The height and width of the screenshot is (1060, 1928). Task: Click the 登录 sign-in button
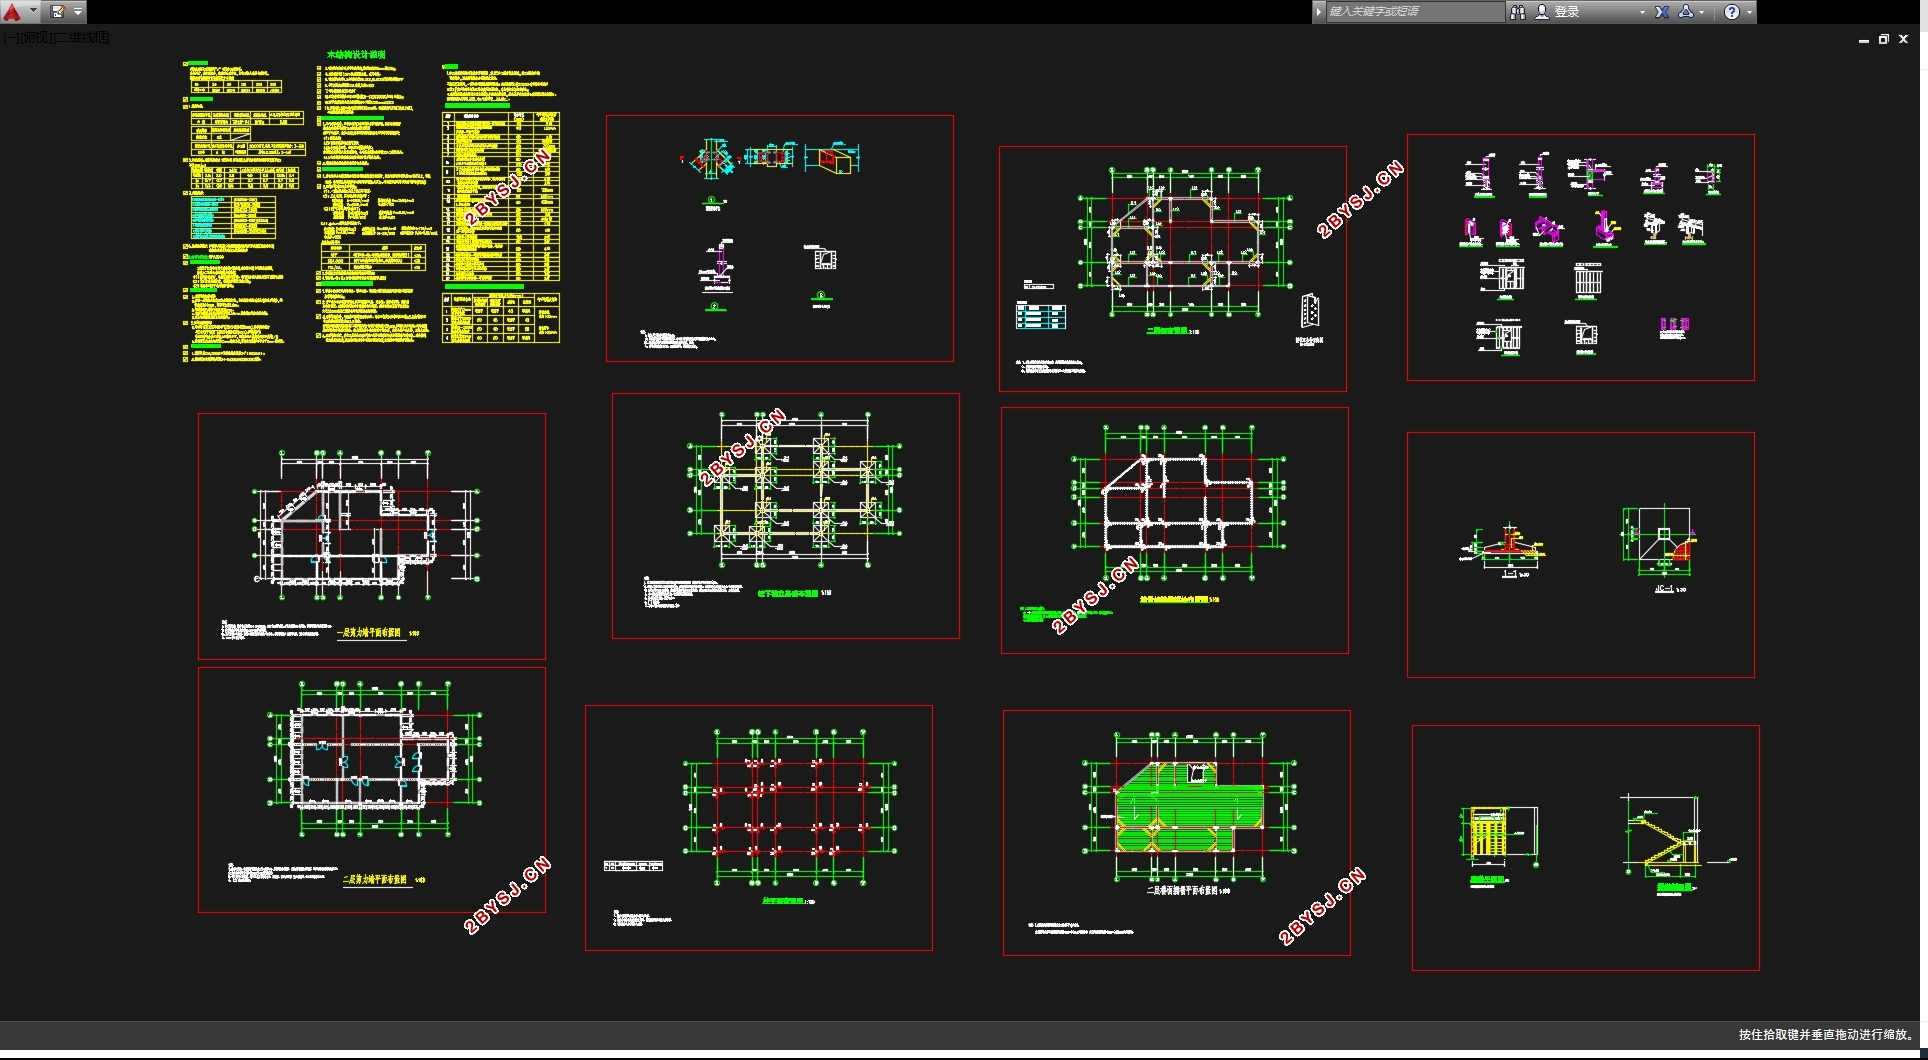click(x=1566, y=12)
